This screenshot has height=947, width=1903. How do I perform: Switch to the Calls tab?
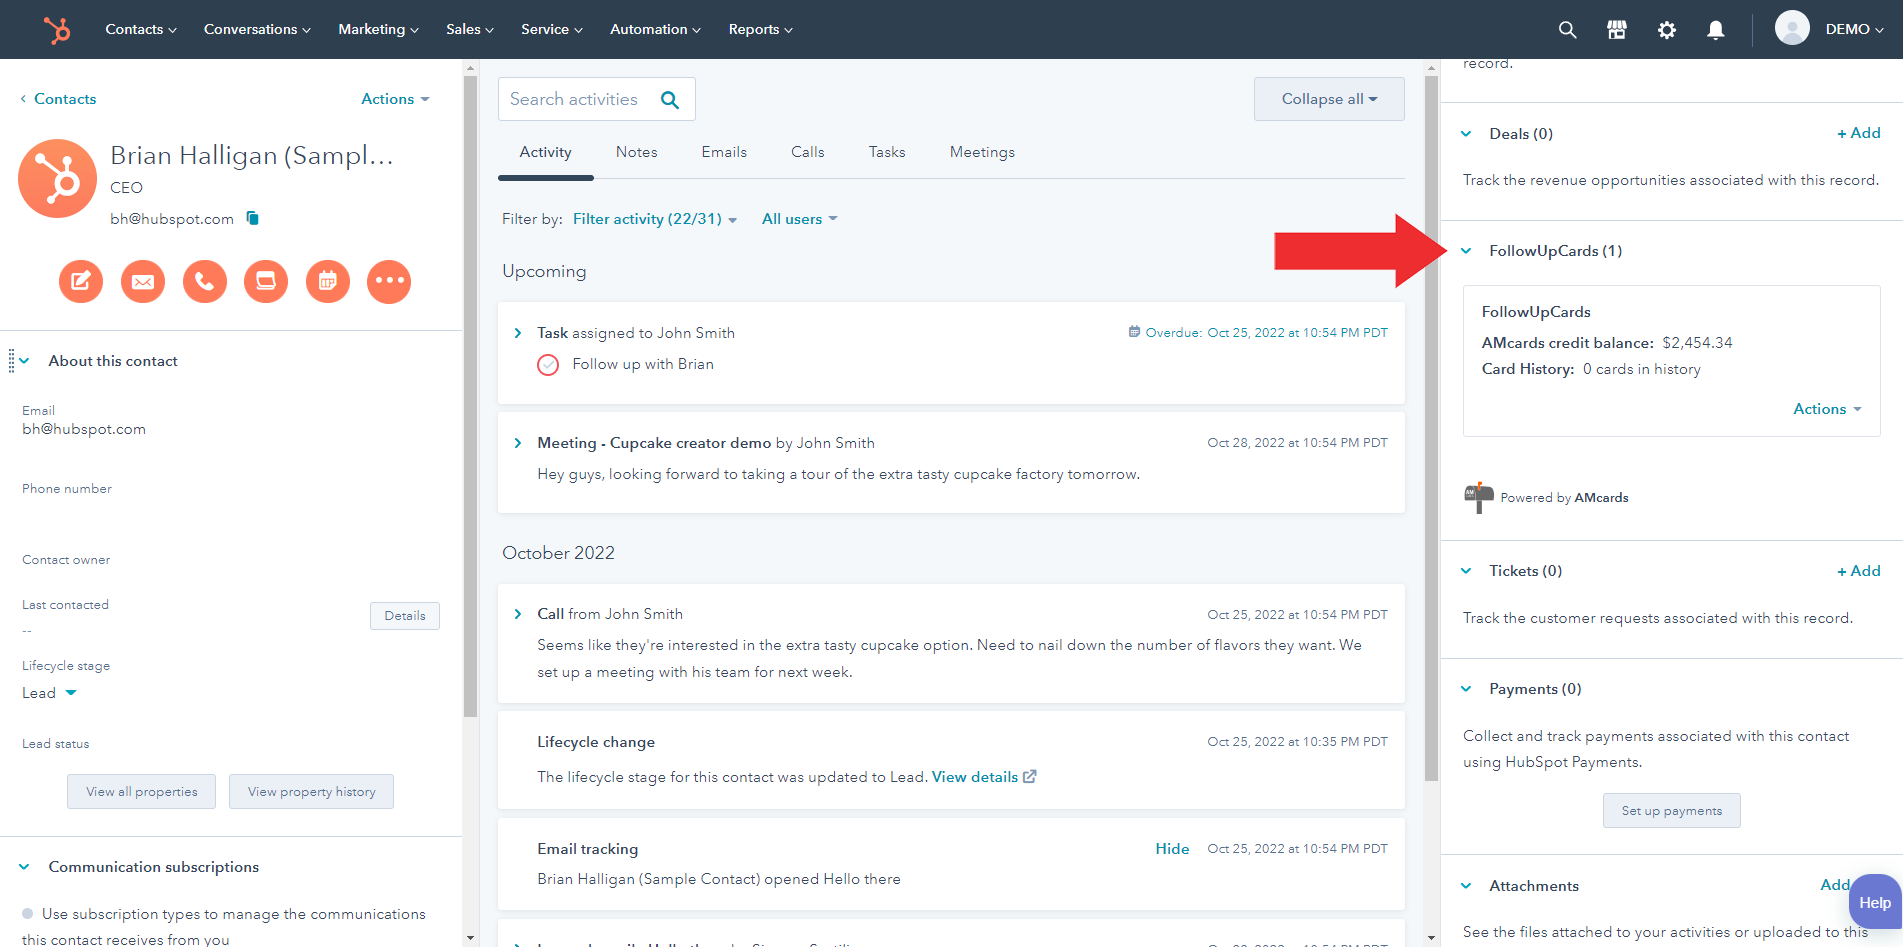point(808,152)
